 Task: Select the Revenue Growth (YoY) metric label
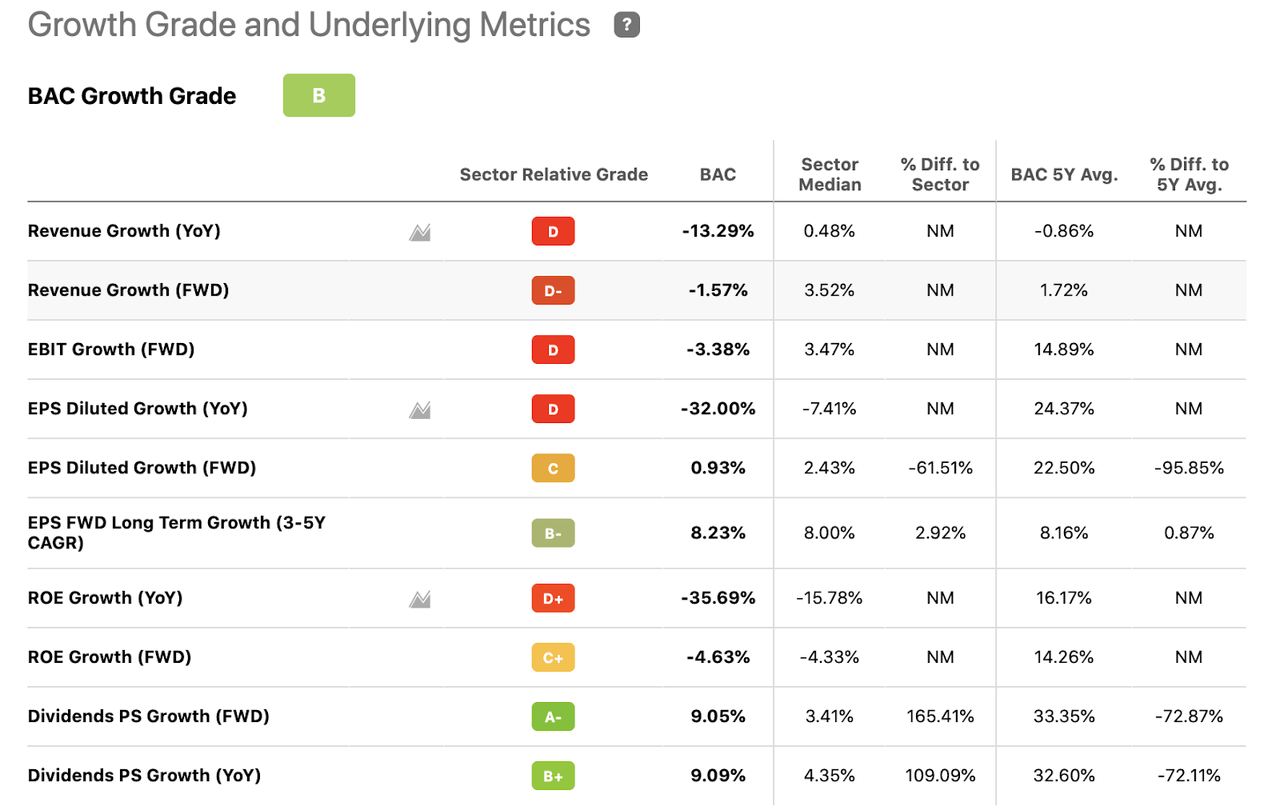click(x=124, y=231)
